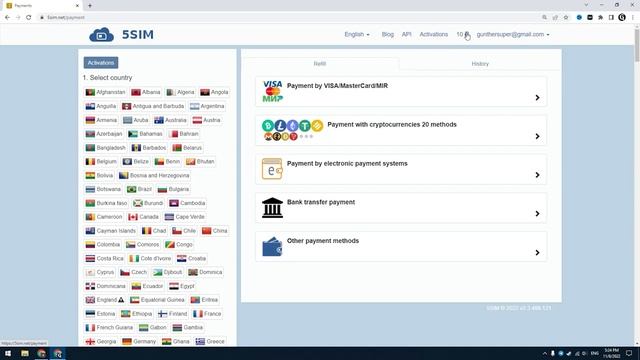Select China country button
This screenshot has width=640, height=360.
tap(215, 231)
